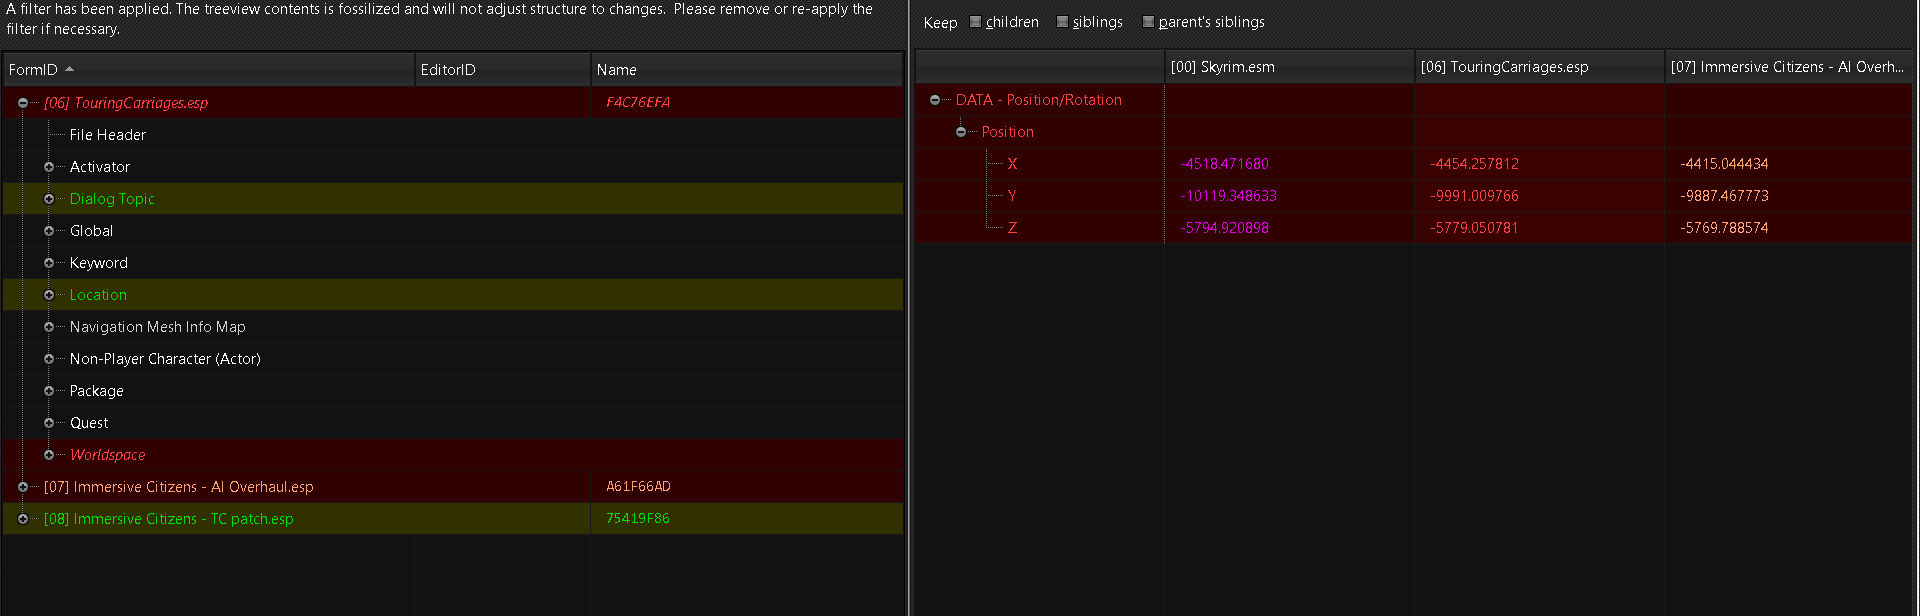Click TouringCarriages Y value -9991.009766
The image size is (1920, 616).
[1474, 196]
